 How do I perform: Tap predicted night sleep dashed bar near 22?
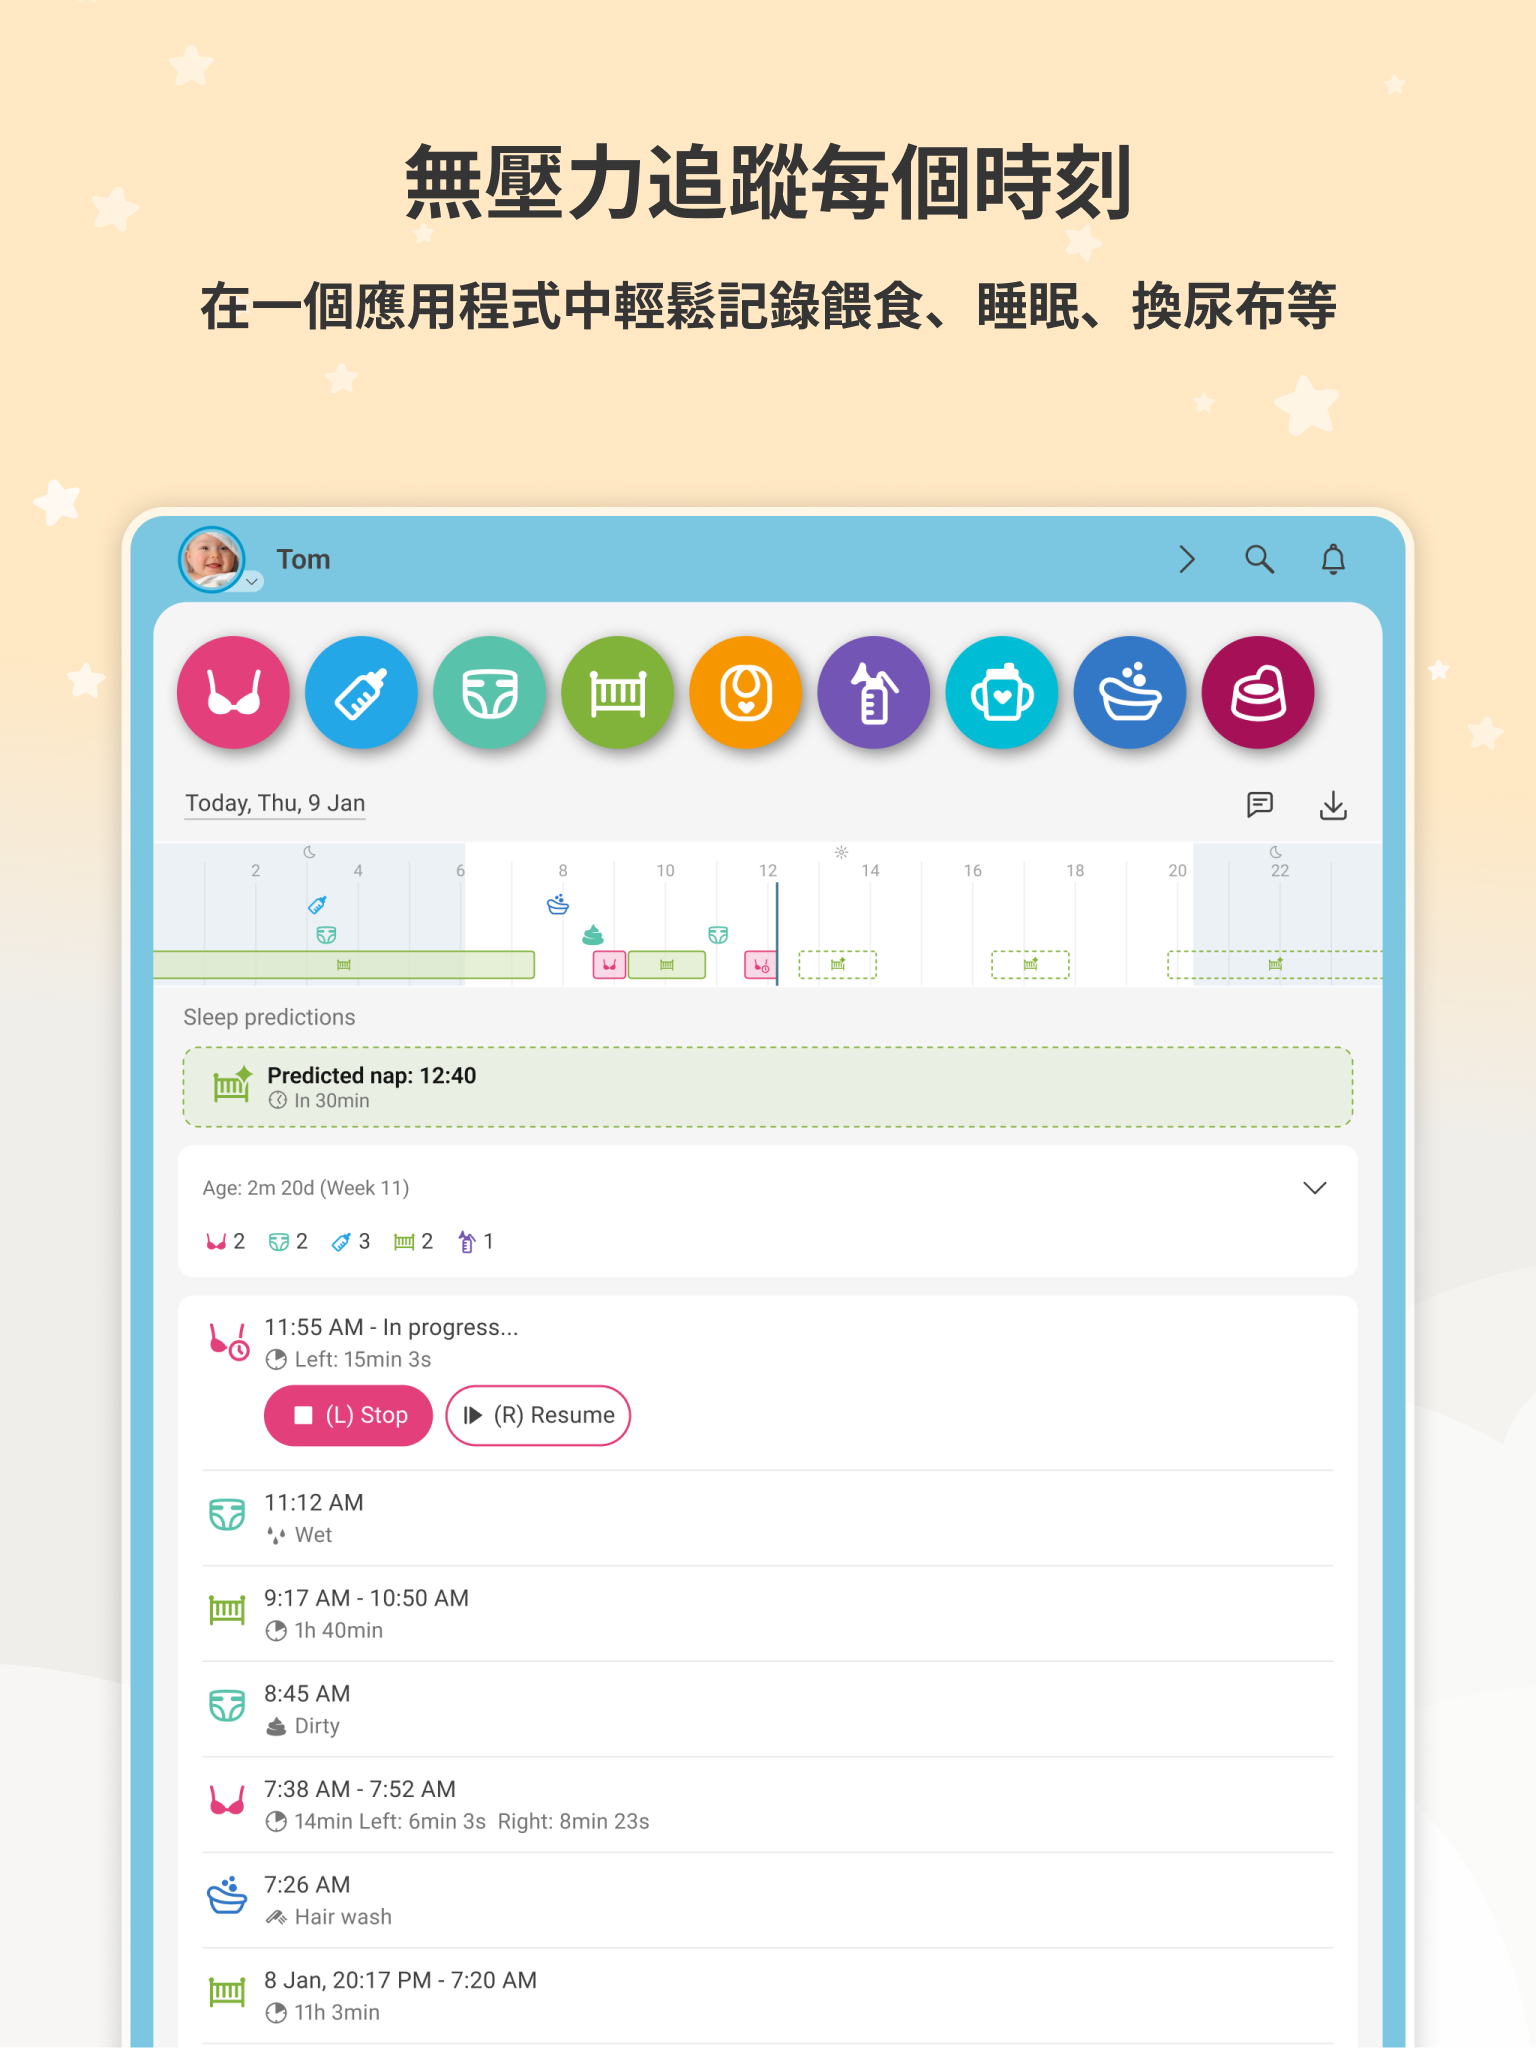[1275, 965]
